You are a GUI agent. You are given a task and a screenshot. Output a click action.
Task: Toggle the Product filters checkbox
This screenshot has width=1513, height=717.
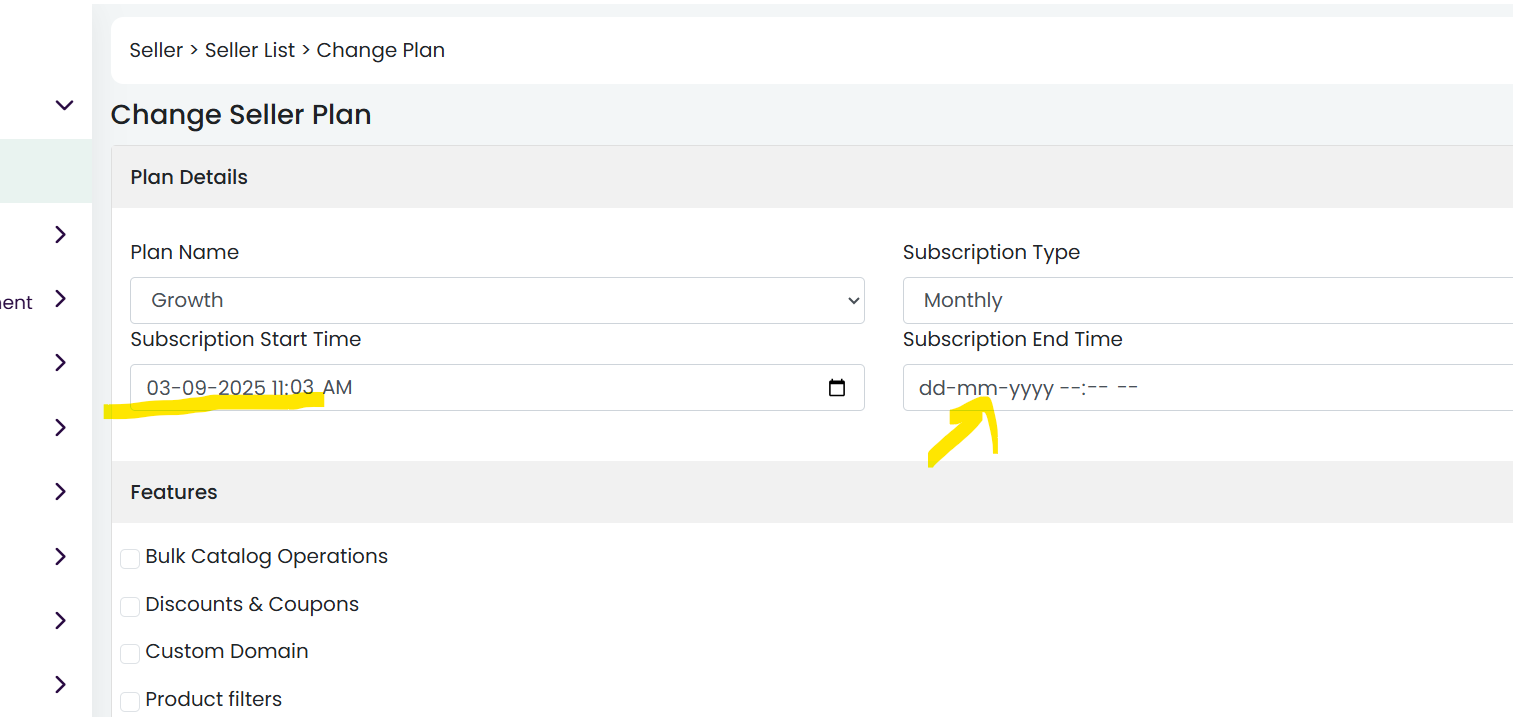[x=130, y=701]
